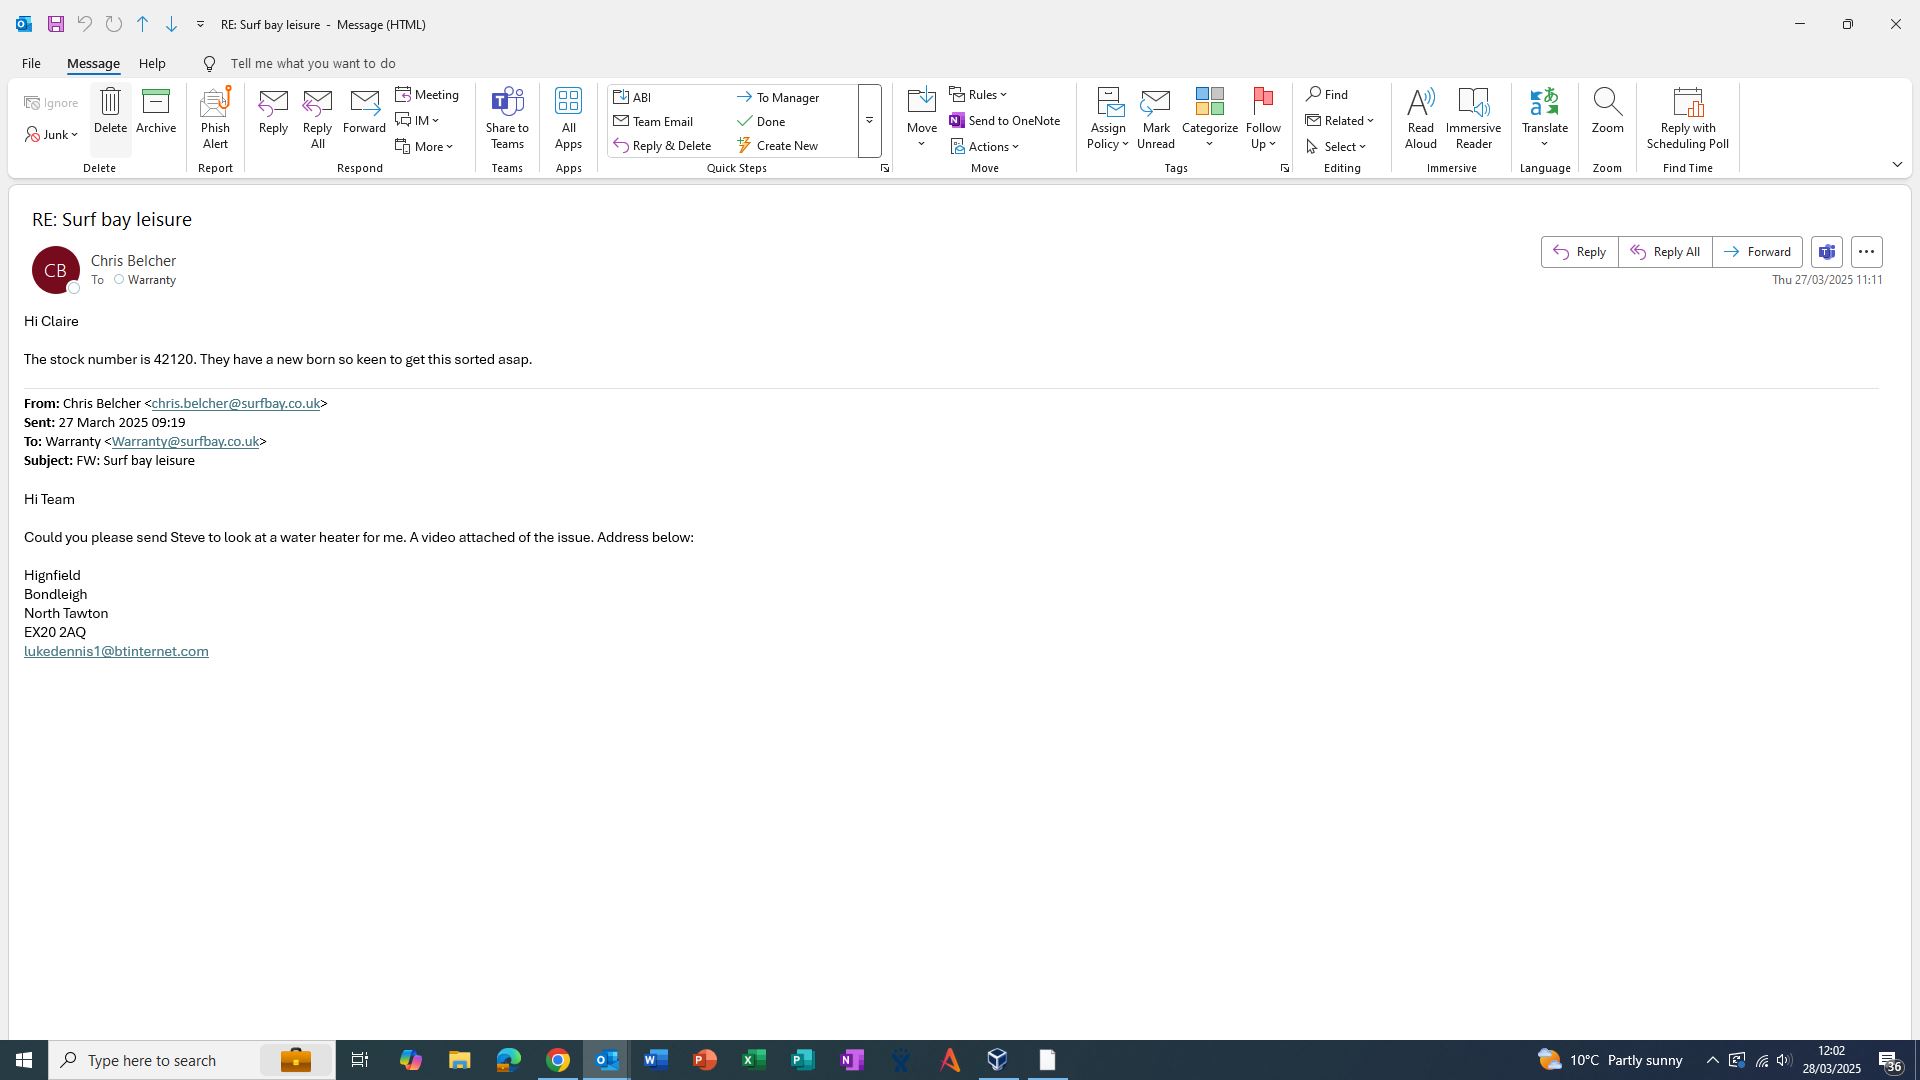The width and height of the screenshot is (1920, 1080).
Task: Expand the Quick Steps gallery arrow
Action: point(869,121)
